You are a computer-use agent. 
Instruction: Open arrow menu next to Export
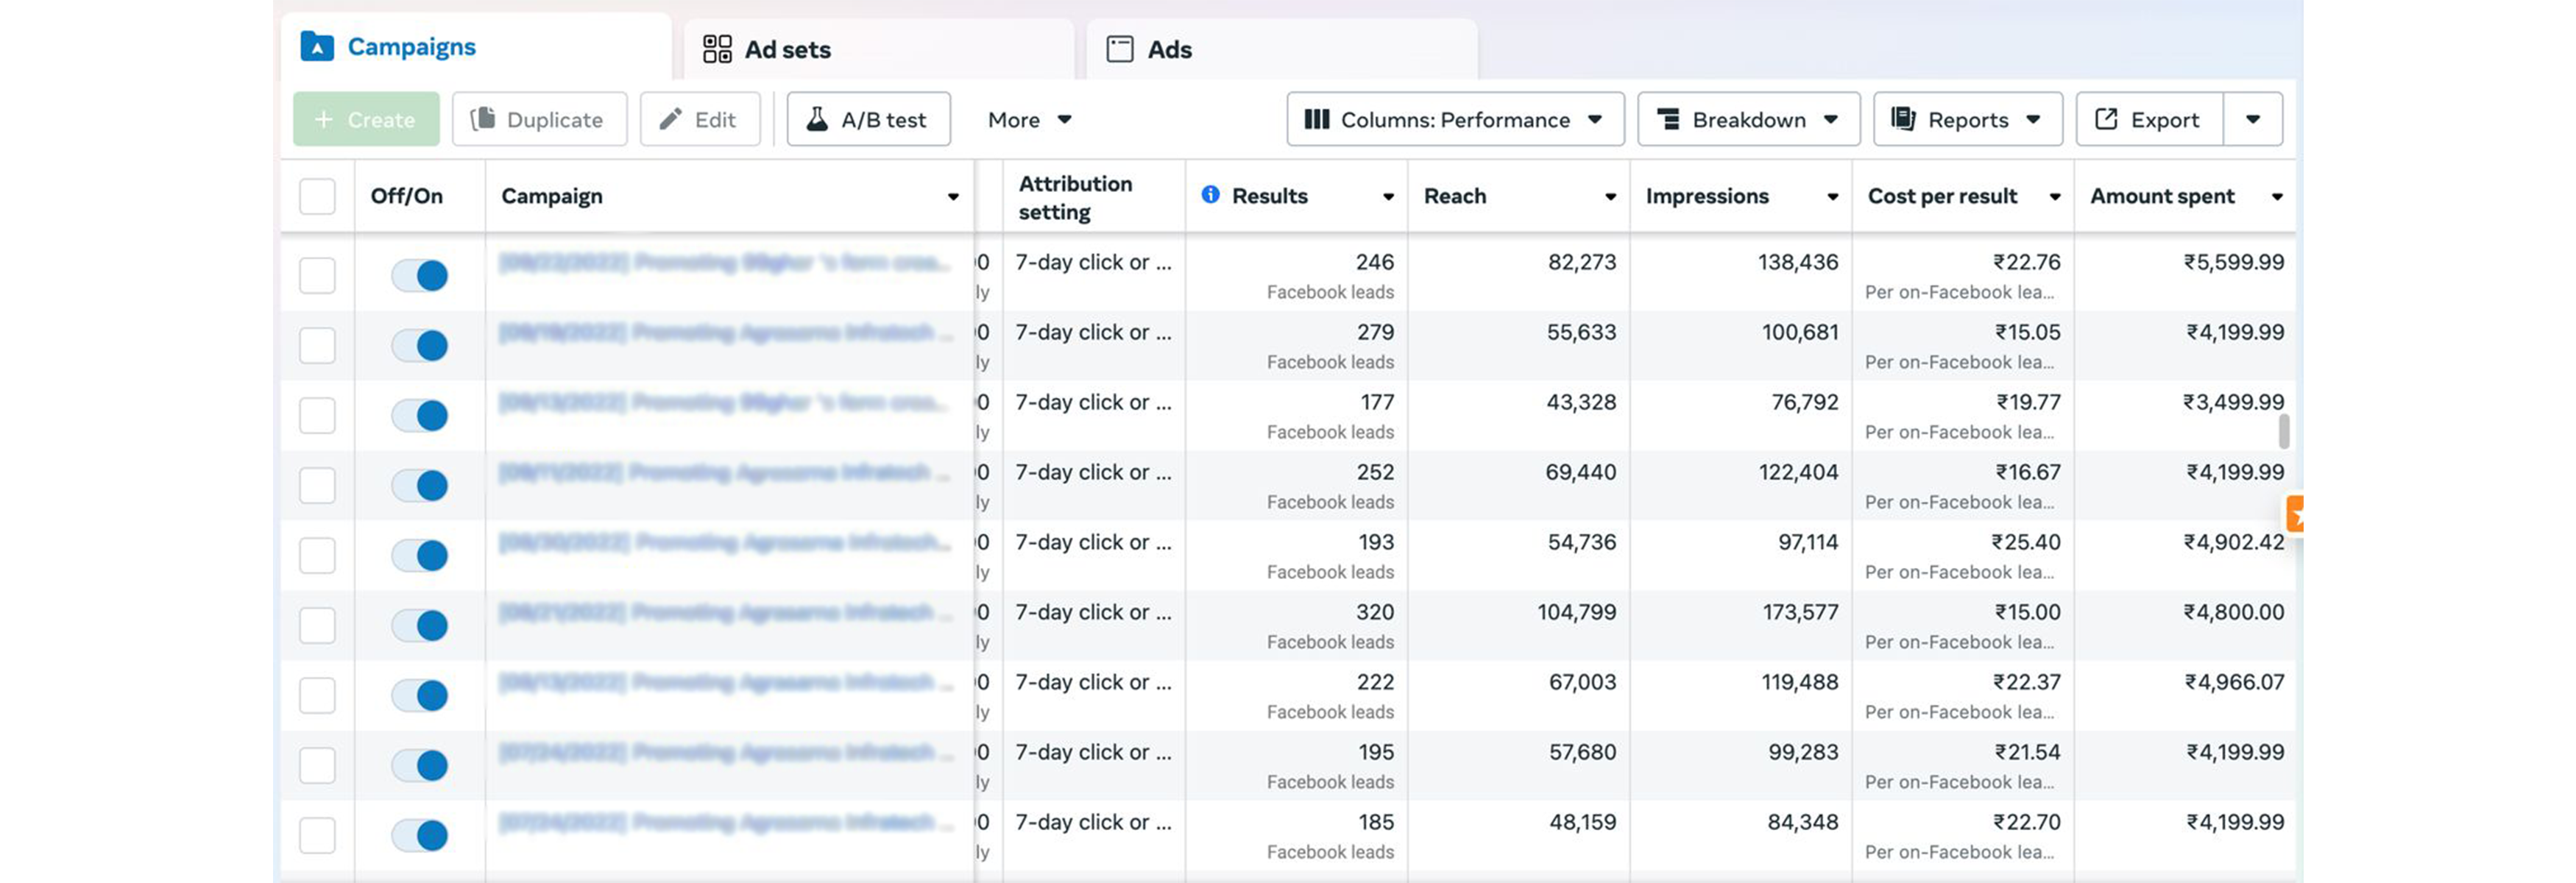pos(2252,120)
